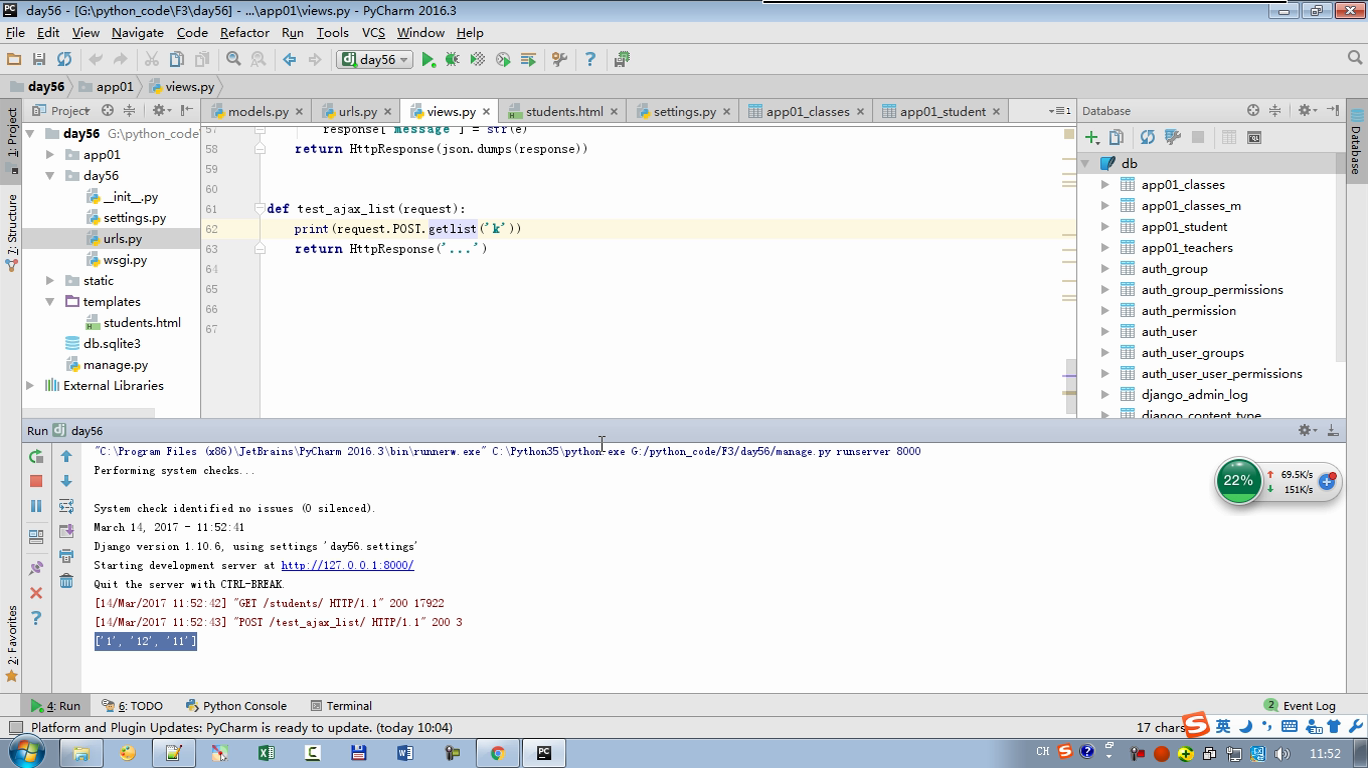Toggle pin tab in Run panel
The width and height of the screenshot is (1368, 768).
click(x=36, y=568)
